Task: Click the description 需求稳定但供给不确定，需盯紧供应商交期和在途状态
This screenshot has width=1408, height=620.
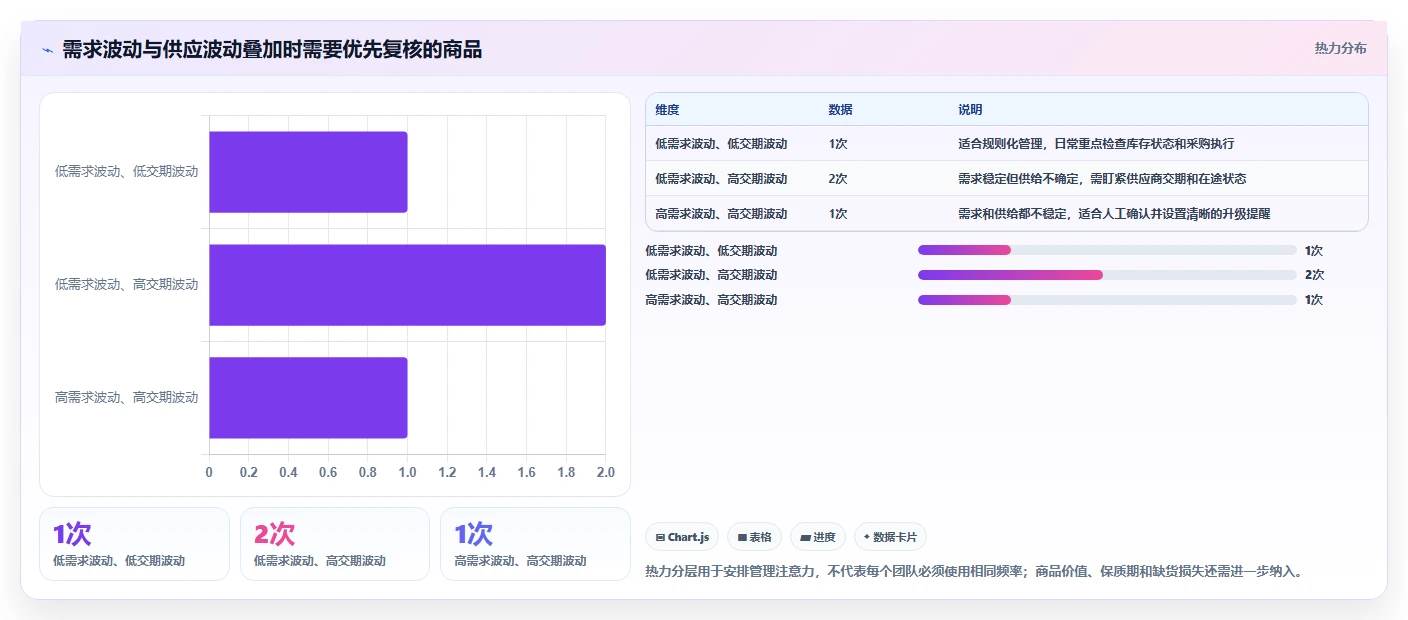Action: 1102,179
